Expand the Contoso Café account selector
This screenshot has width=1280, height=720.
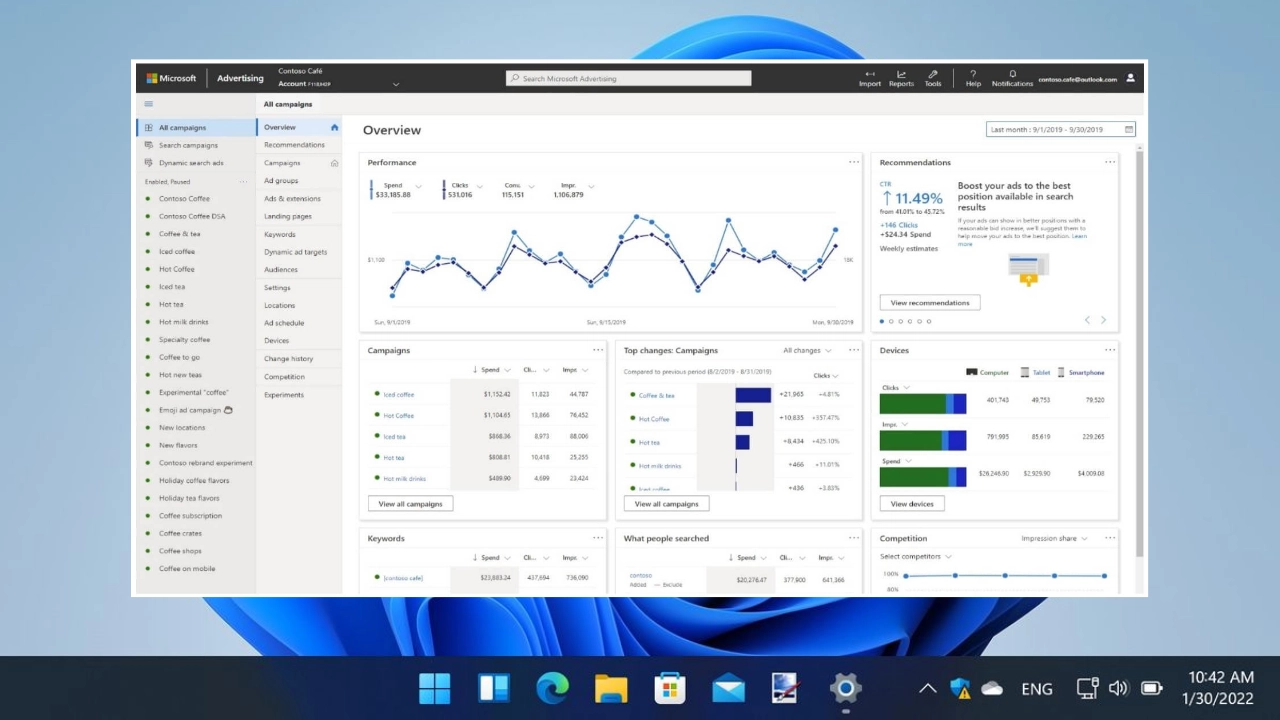click(x=396, y=84)
